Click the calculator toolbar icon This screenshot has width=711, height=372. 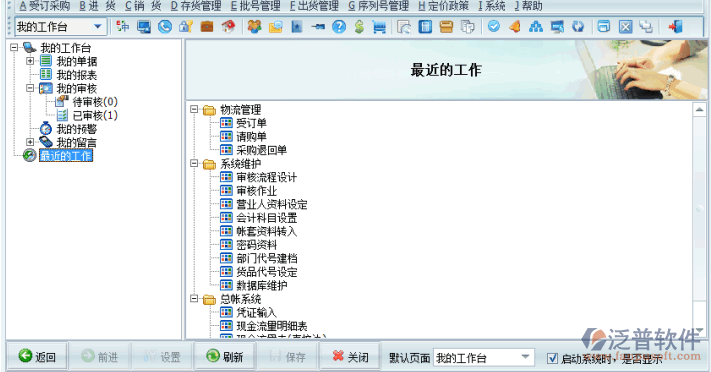click(425, 27)
